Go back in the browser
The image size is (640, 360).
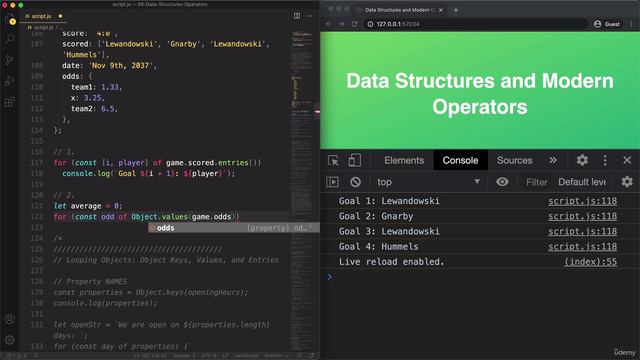(x=329, y=24)
